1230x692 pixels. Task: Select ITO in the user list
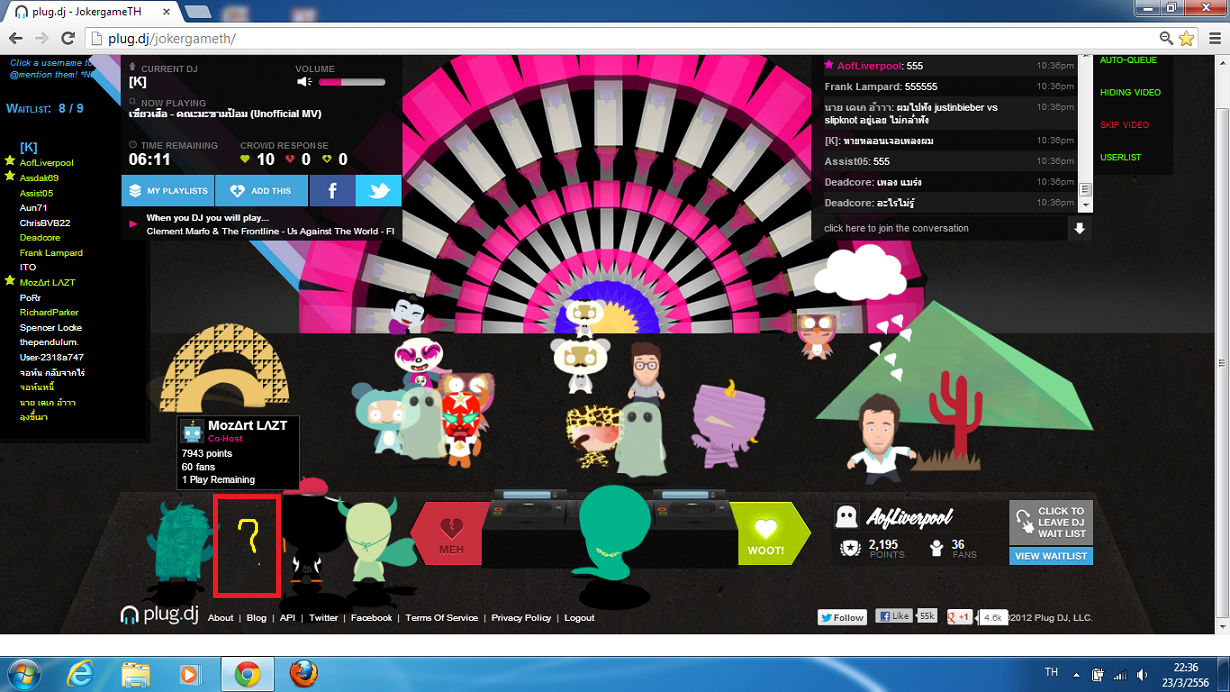point(27,267)
